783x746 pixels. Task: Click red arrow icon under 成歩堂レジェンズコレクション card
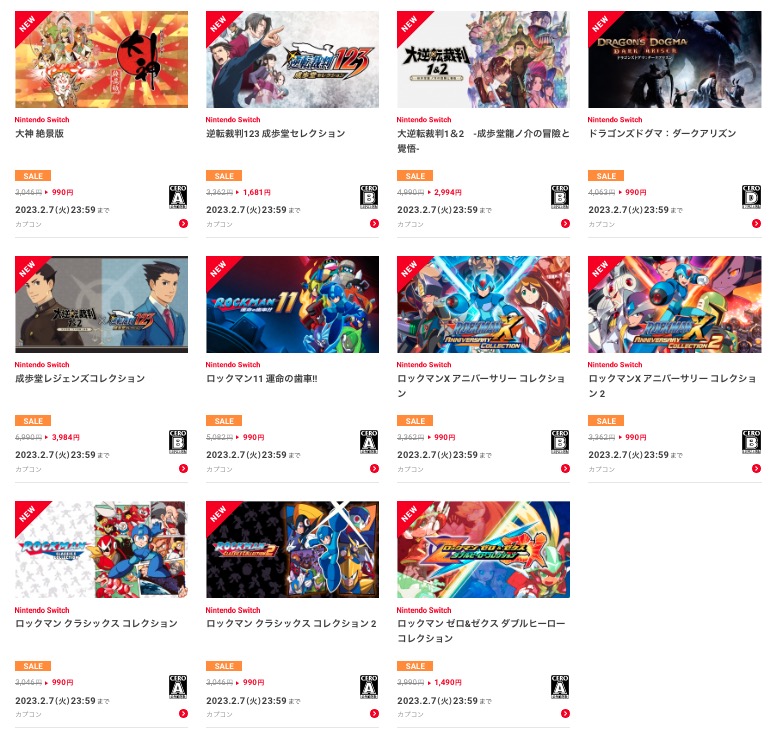point(183,468)
